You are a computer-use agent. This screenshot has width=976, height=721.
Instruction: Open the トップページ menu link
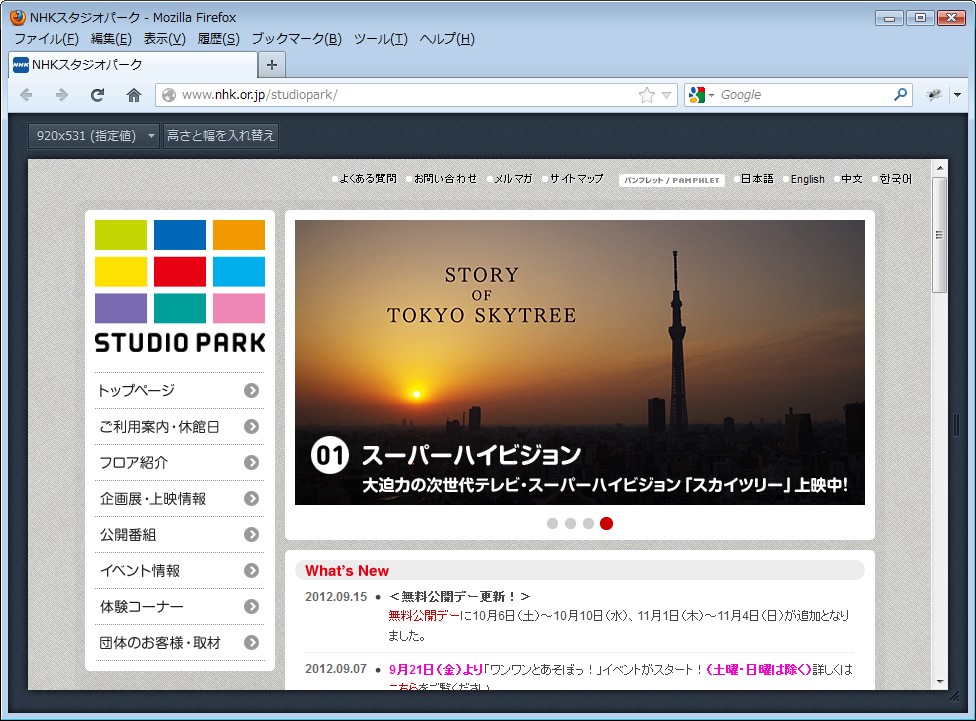179,390
